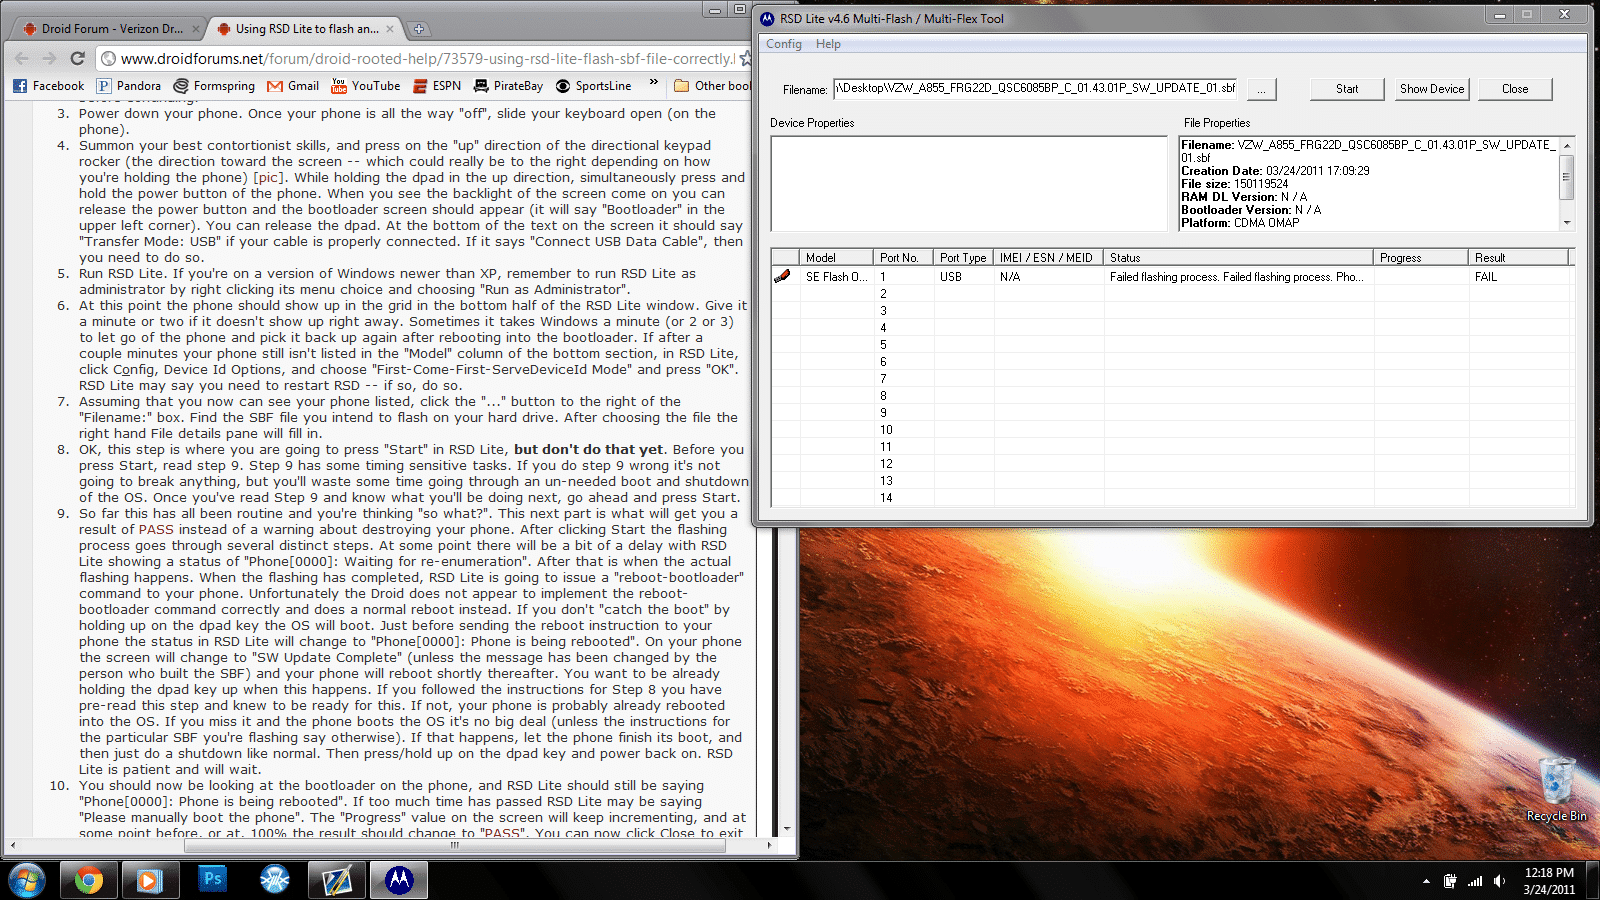Open the Facebook bookmark
The height and width of the screenshot is (900, 1600).
[48, 86]
